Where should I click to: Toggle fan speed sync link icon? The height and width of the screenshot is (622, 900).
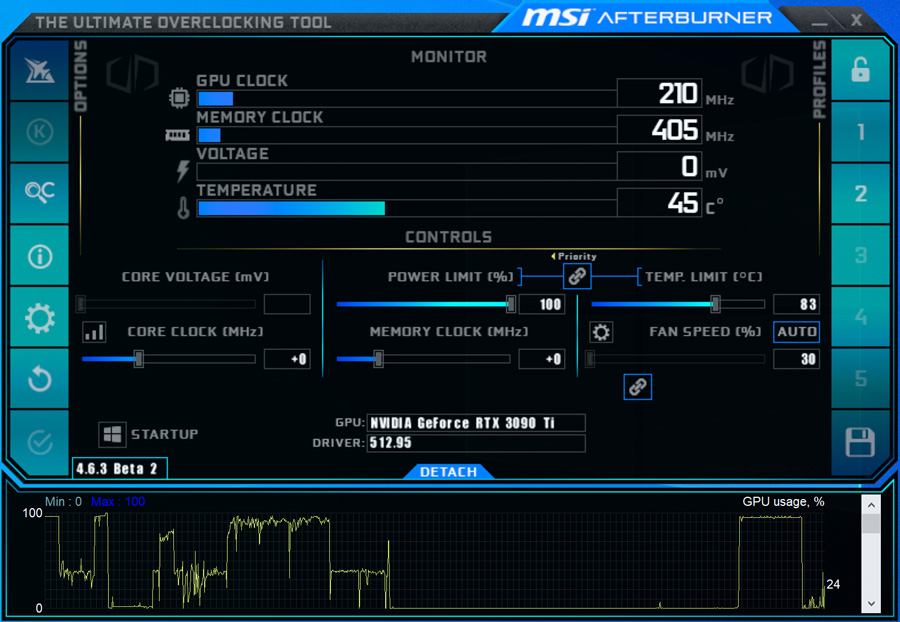pos(637,387)
